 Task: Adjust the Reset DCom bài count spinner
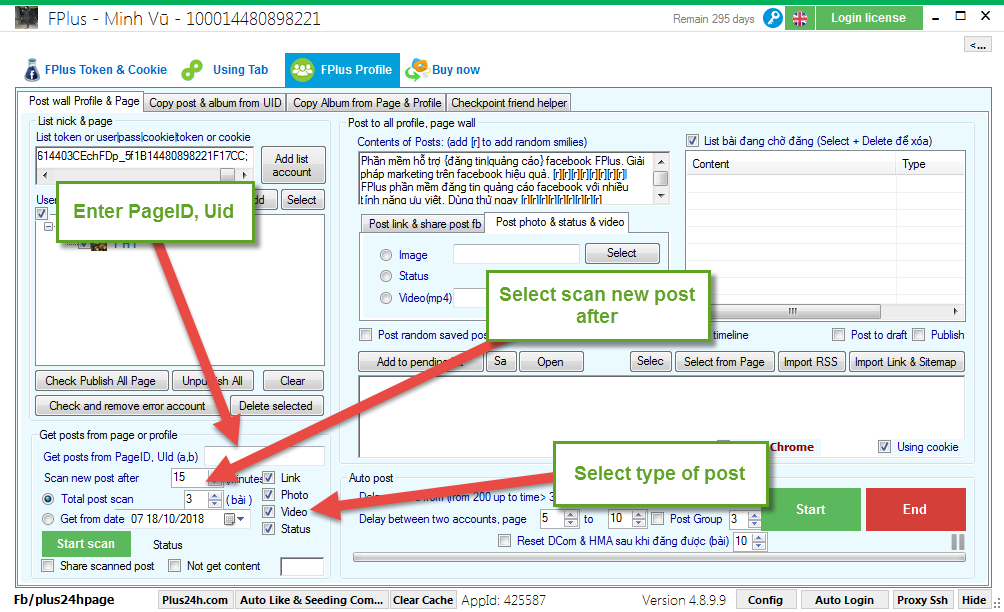click(759, 542)
